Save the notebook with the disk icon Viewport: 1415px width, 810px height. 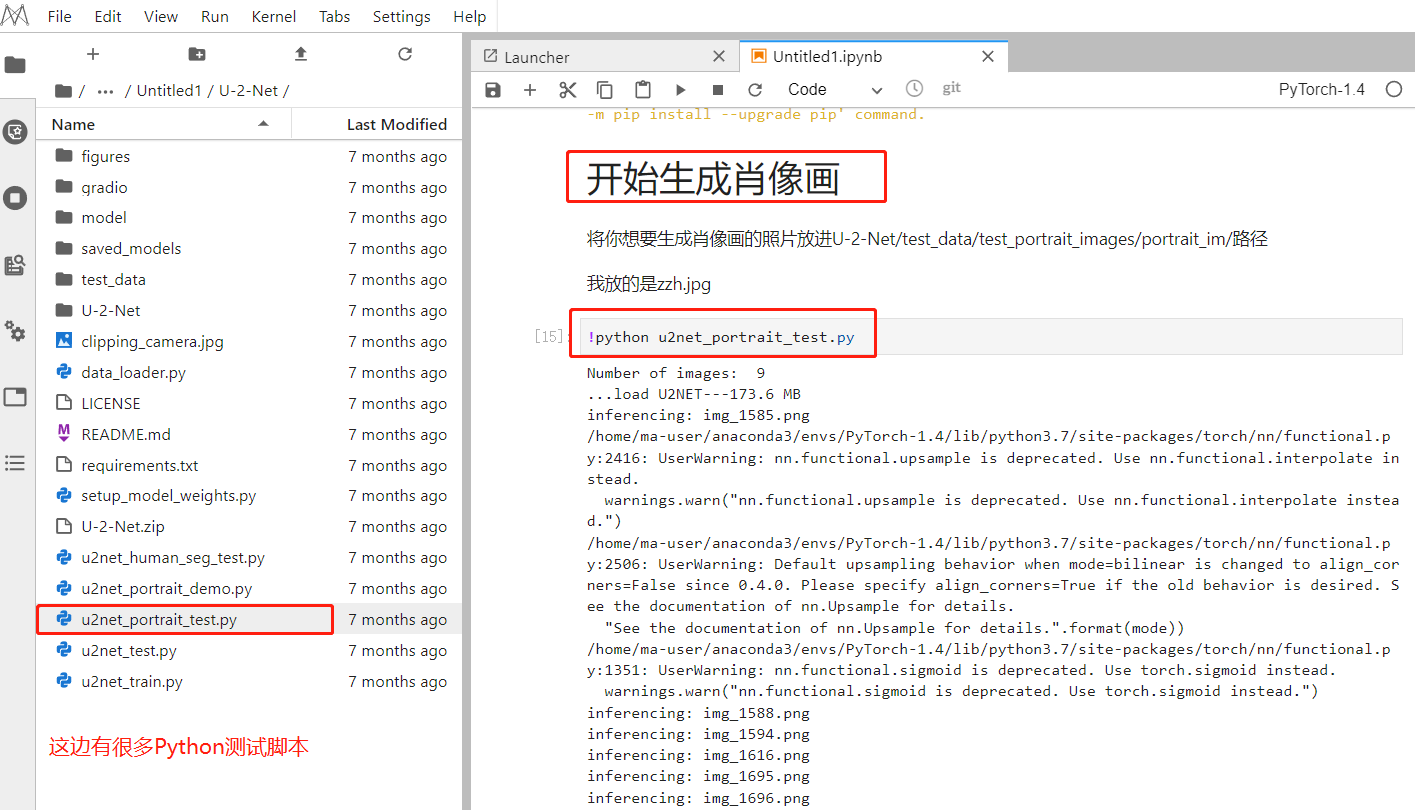(493, 90)
